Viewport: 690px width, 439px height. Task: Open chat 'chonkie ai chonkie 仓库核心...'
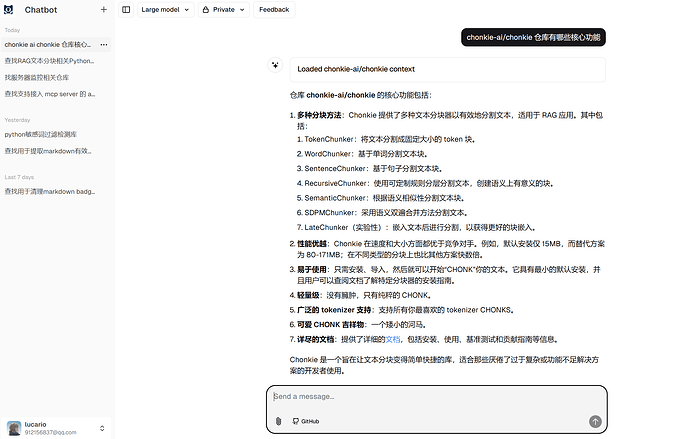click(x=48, y=44)
